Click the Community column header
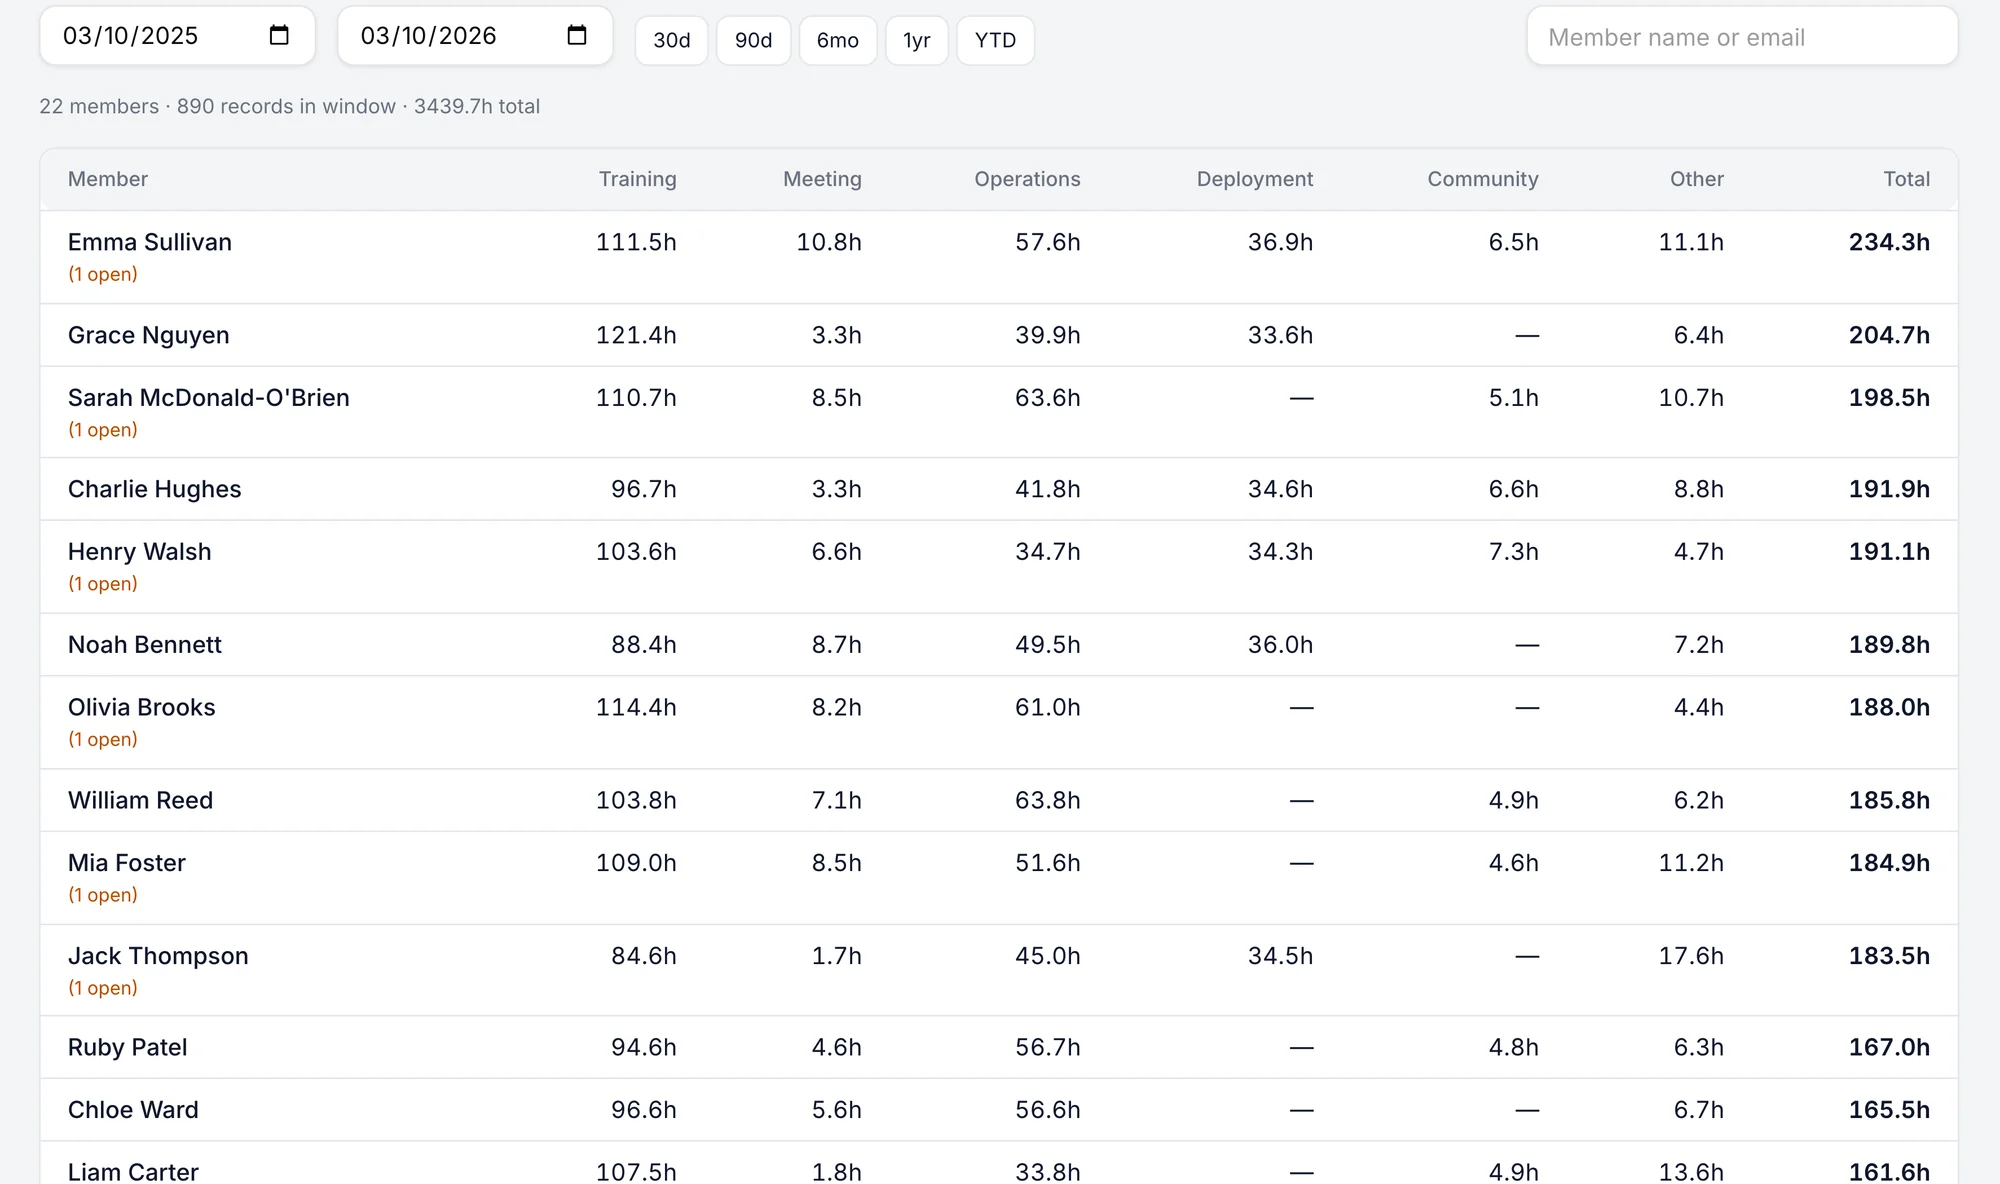Image resolution: width=2000 pixels, height=1184 pixels. (x=1483, y=179)
